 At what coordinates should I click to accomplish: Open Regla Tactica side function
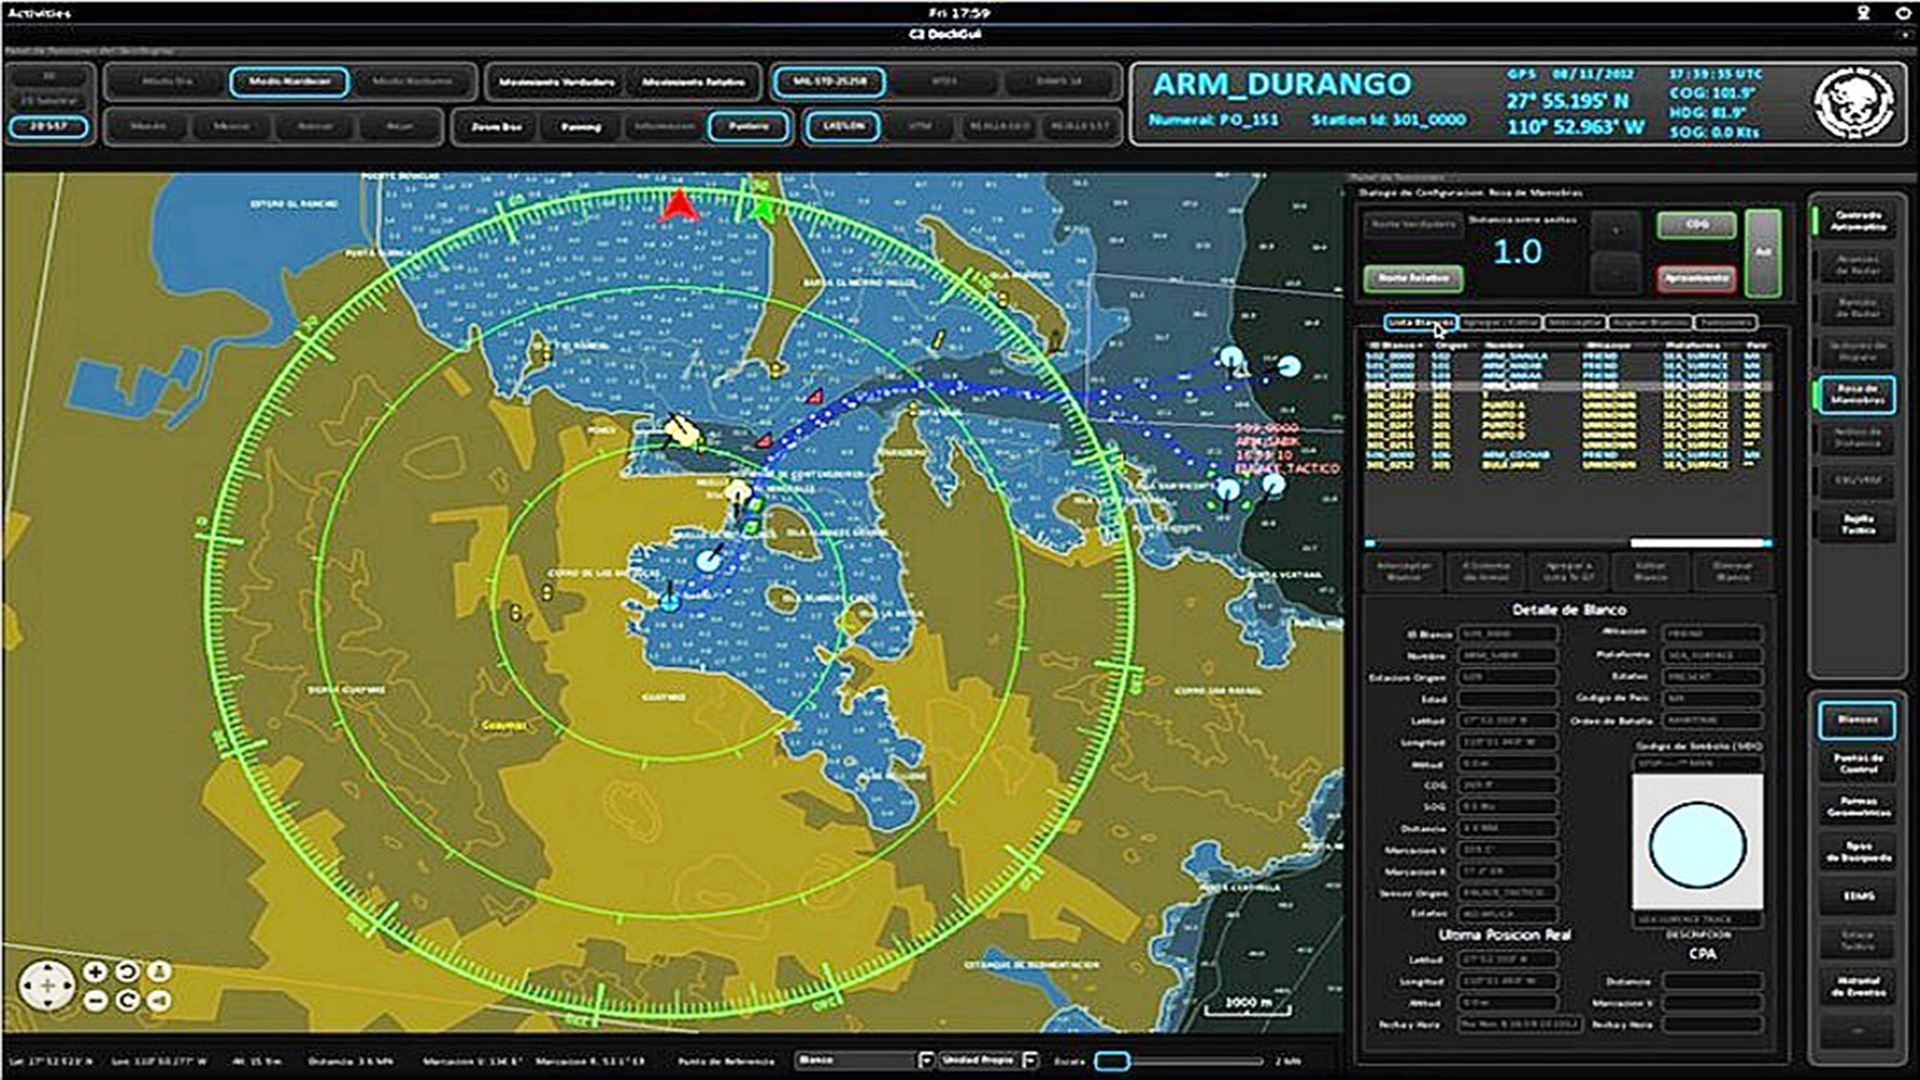(1858, 524)
